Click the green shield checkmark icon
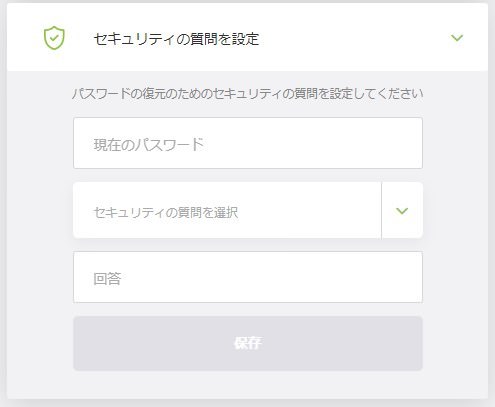Screen dimensions: 495x407 (x=54, y=38)
